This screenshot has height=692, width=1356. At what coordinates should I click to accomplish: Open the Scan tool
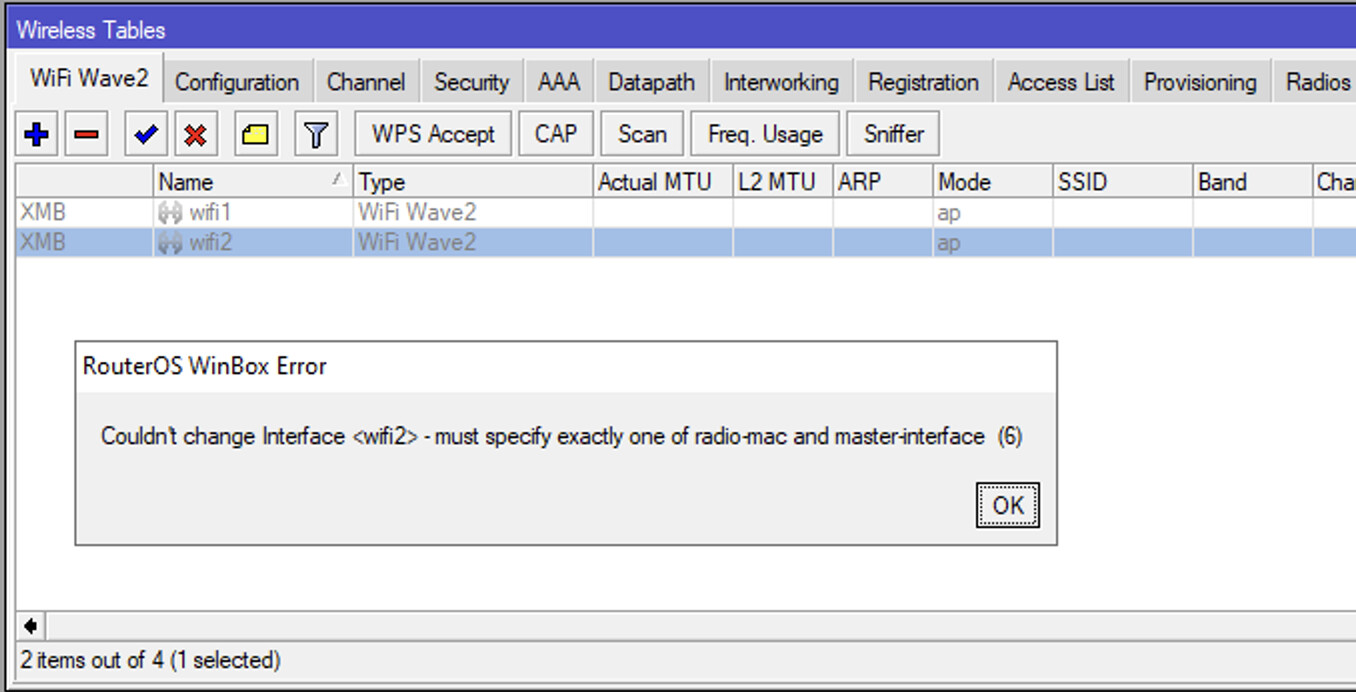[x=642, y=134]
